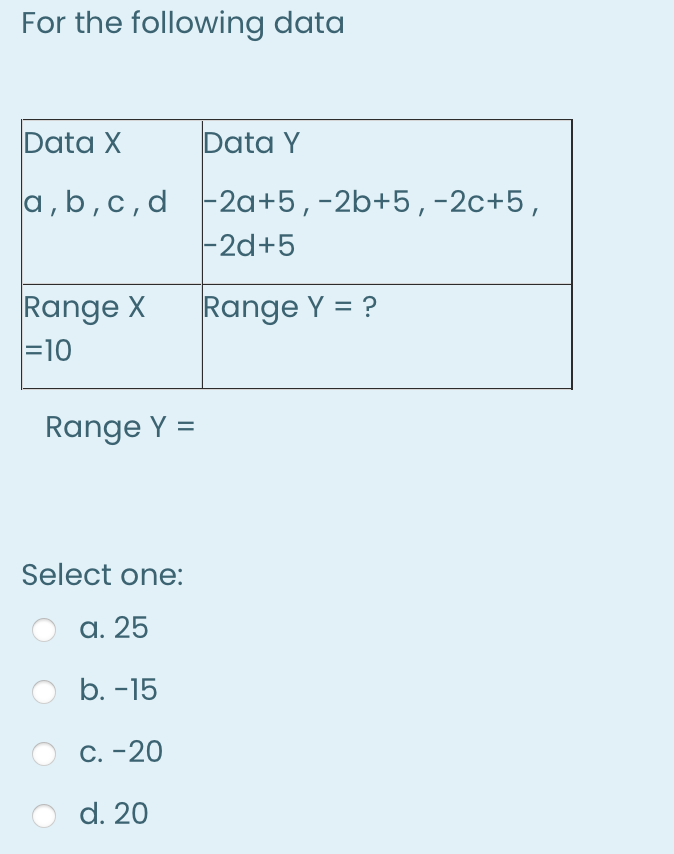This screenshot has width=674, height=854.
Task: Click the 'Range Y = ?' table cell
Action: 289,307
